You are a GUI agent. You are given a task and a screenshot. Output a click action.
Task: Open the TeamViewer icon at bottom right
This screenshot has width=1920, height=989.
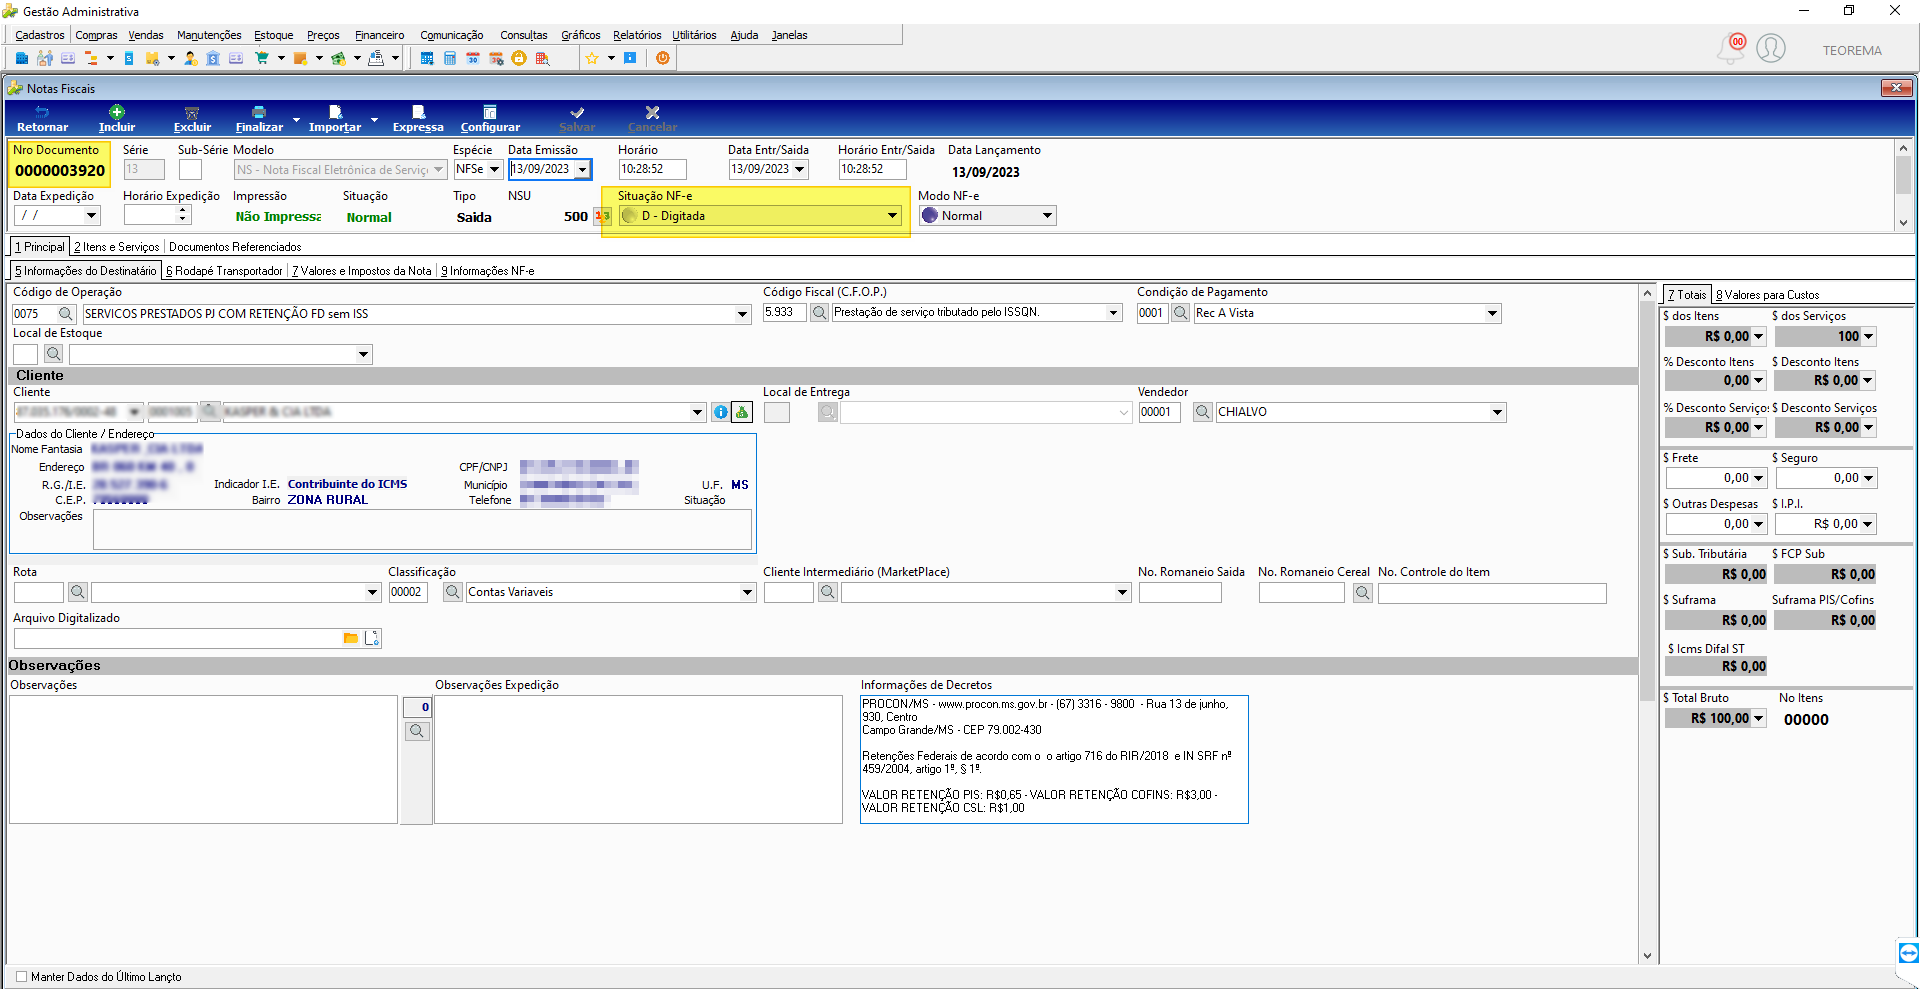1908,953
